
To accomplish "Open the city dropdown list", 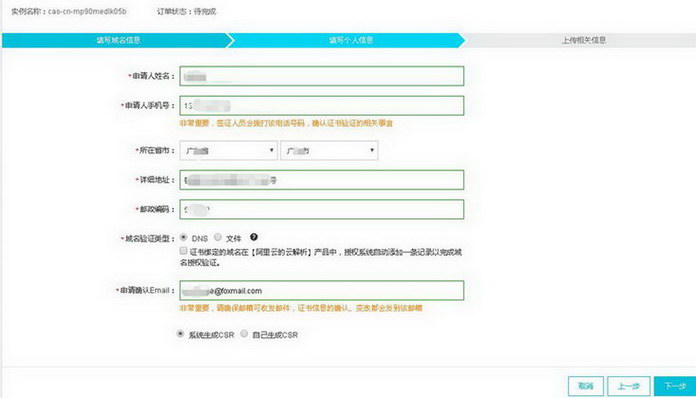I will [329, 150].
